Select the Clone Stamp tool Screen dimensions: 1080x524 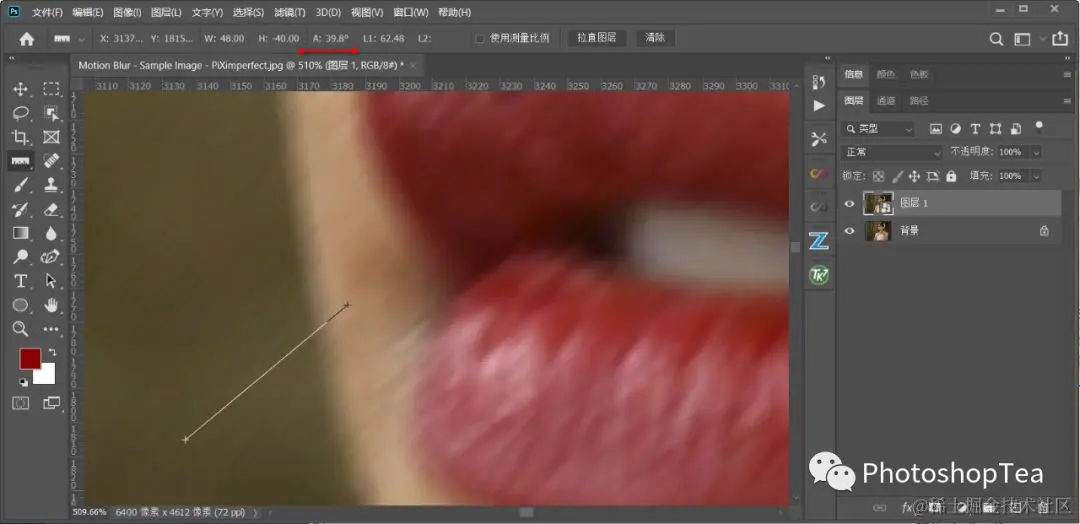pyautogui.click(x=52, y=185)
